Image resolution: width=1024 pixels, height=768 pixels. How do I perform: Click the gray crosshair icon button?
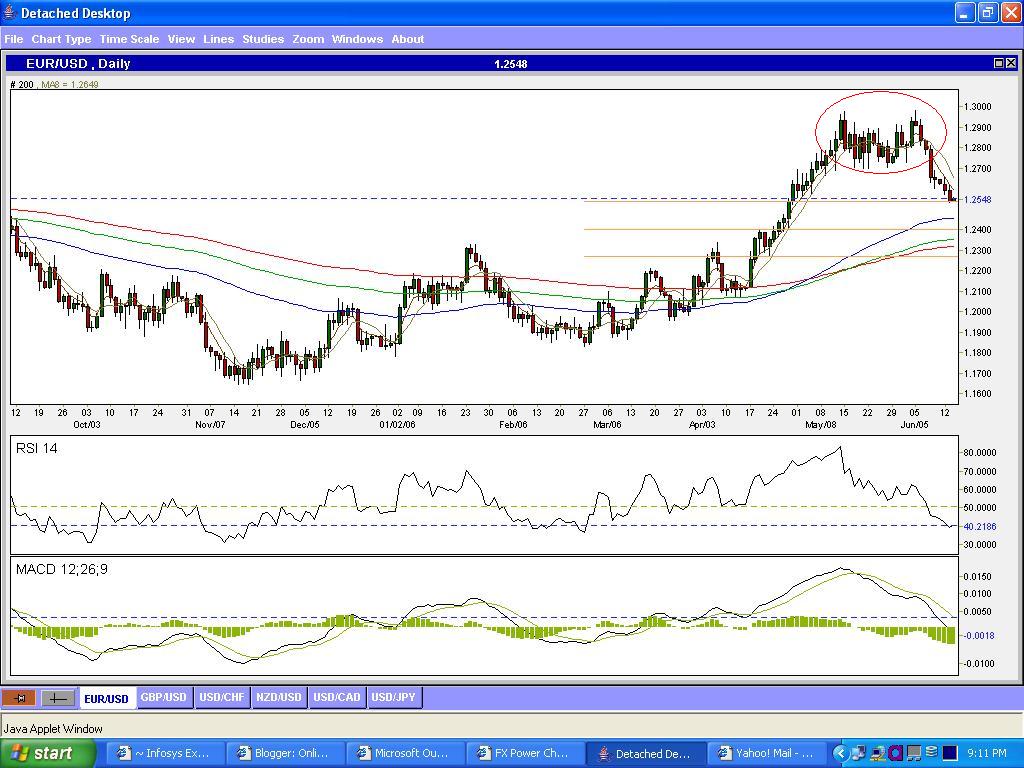(58, 698)
